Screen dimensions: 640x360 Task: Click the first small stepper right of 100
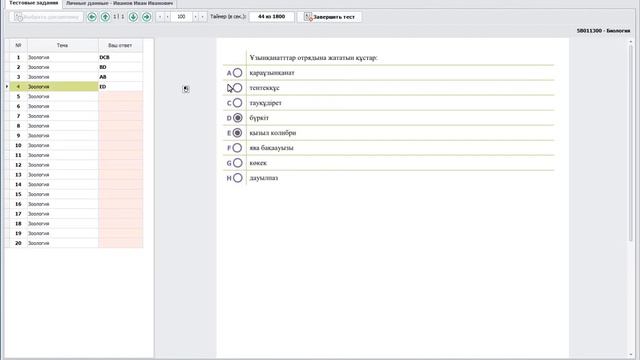(195, 17)
